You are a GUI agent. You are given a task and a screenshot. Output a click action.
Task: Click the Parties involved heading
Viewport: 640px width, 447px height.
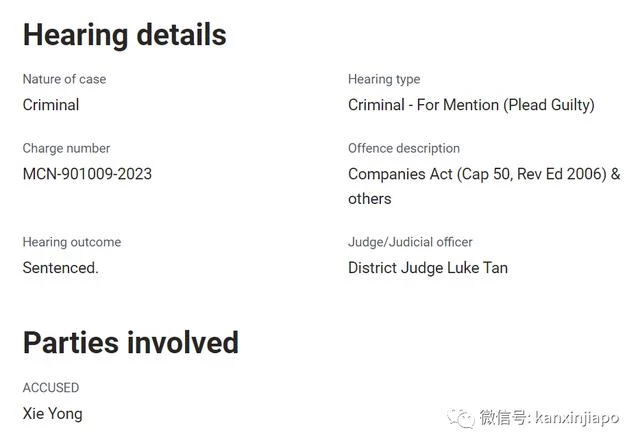tap(131, 342)
